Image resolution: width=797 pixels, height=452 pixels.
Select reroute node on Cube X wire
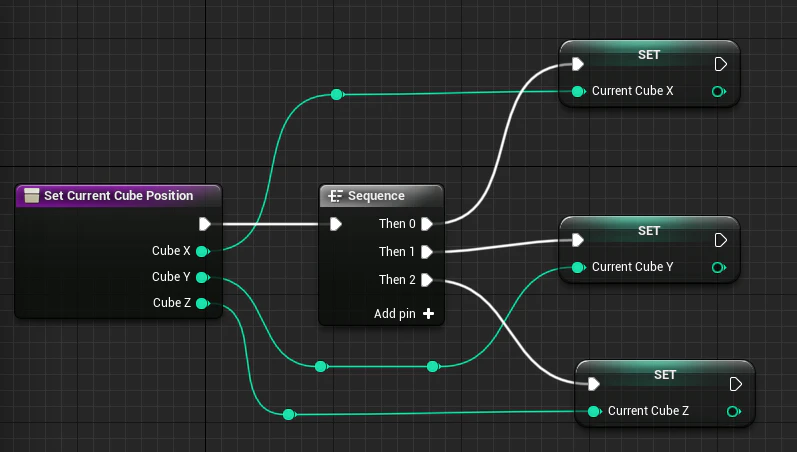click(336, 95)
